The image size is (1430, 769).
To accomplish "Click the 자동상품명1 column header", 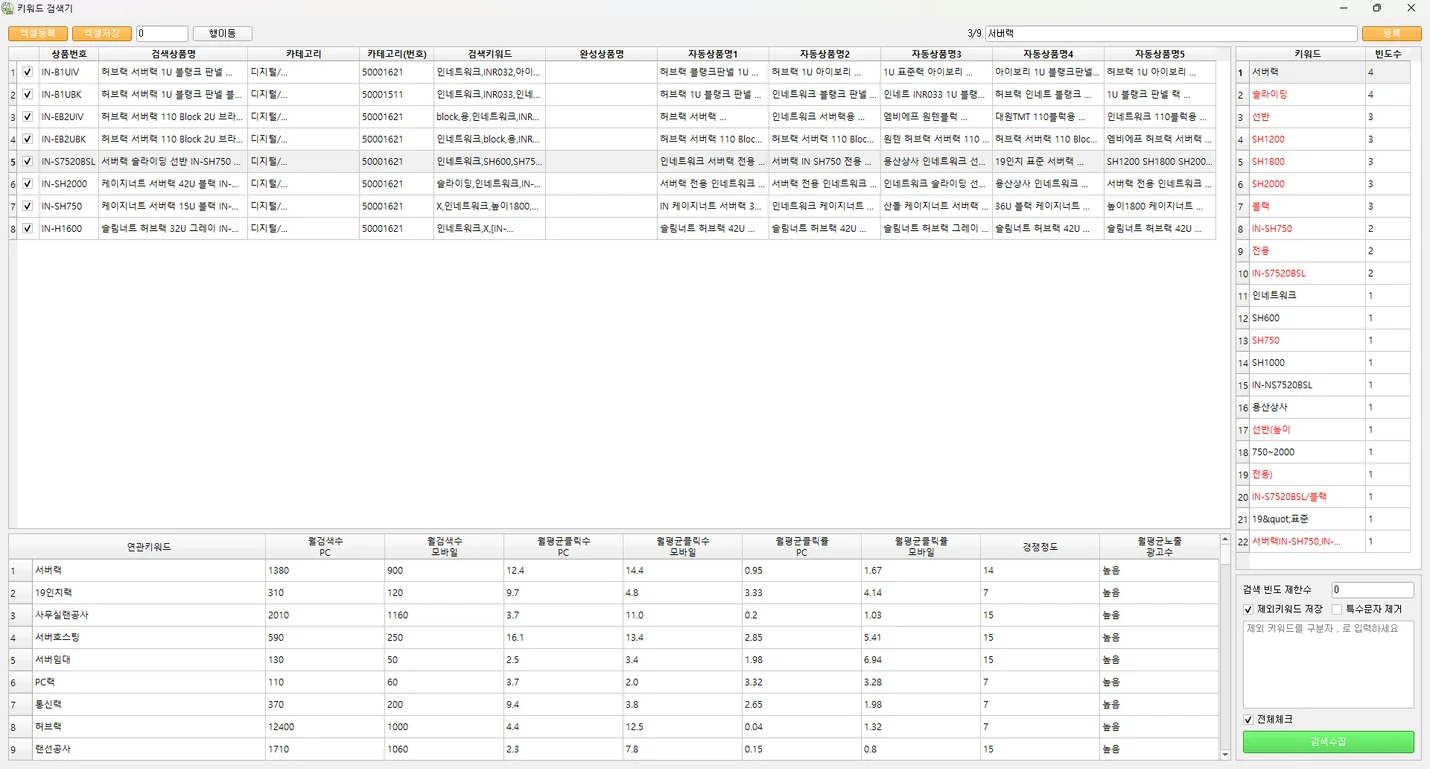I will (713, 54).
